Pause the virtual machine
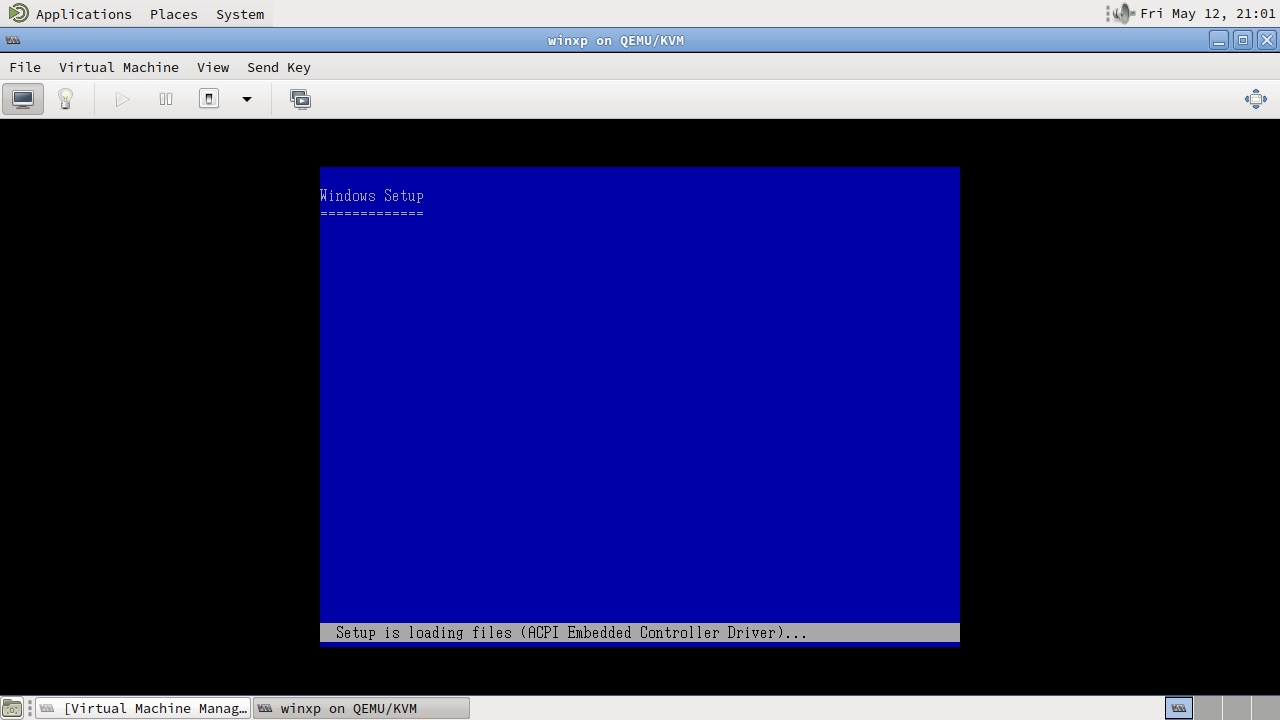Image resolution: width=1280 pixels, height=720 pixels. click(166, 99)
